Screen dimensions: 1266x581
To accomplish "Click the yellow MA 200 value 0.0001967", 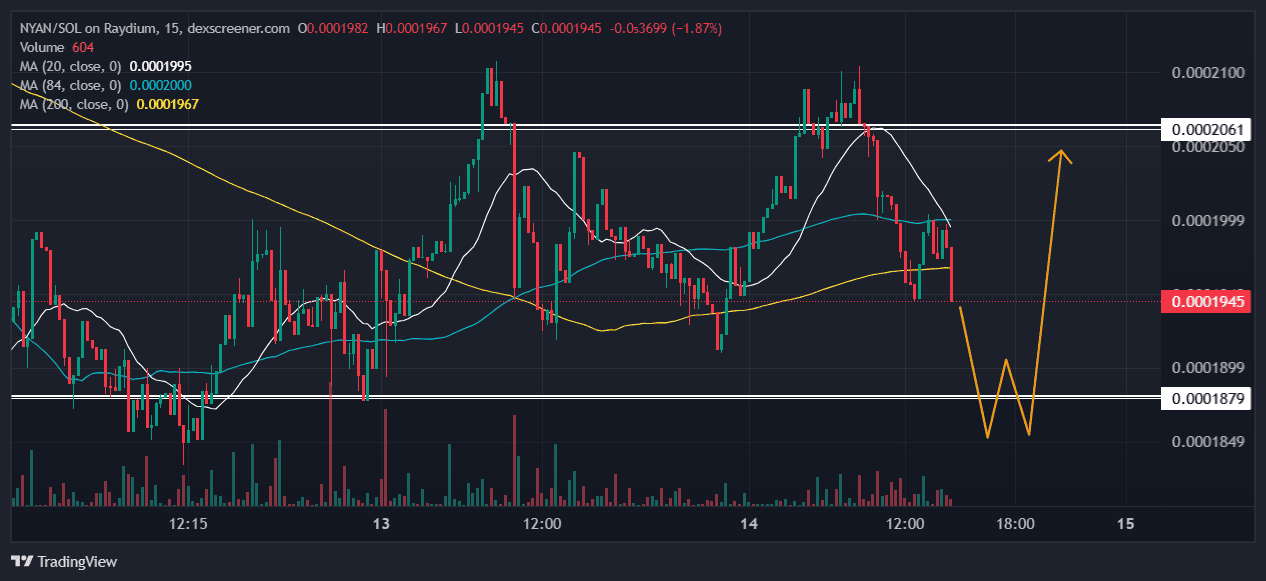I will 168,104.
